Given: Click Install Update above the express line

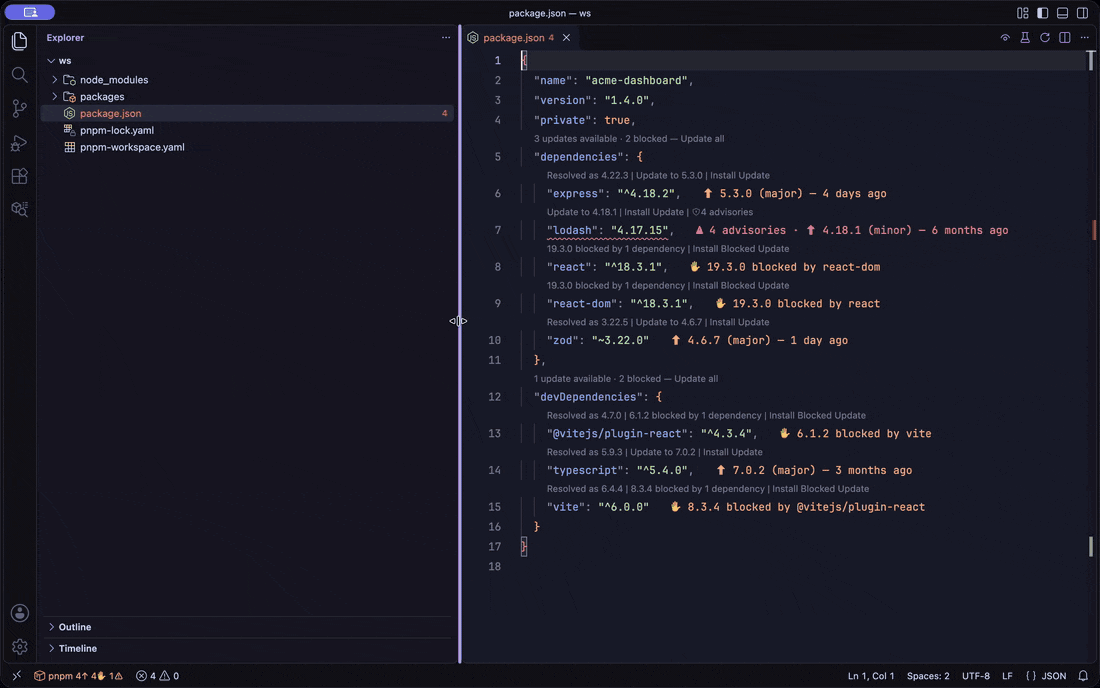Looking at the screenshot, I should coord(739,175).
